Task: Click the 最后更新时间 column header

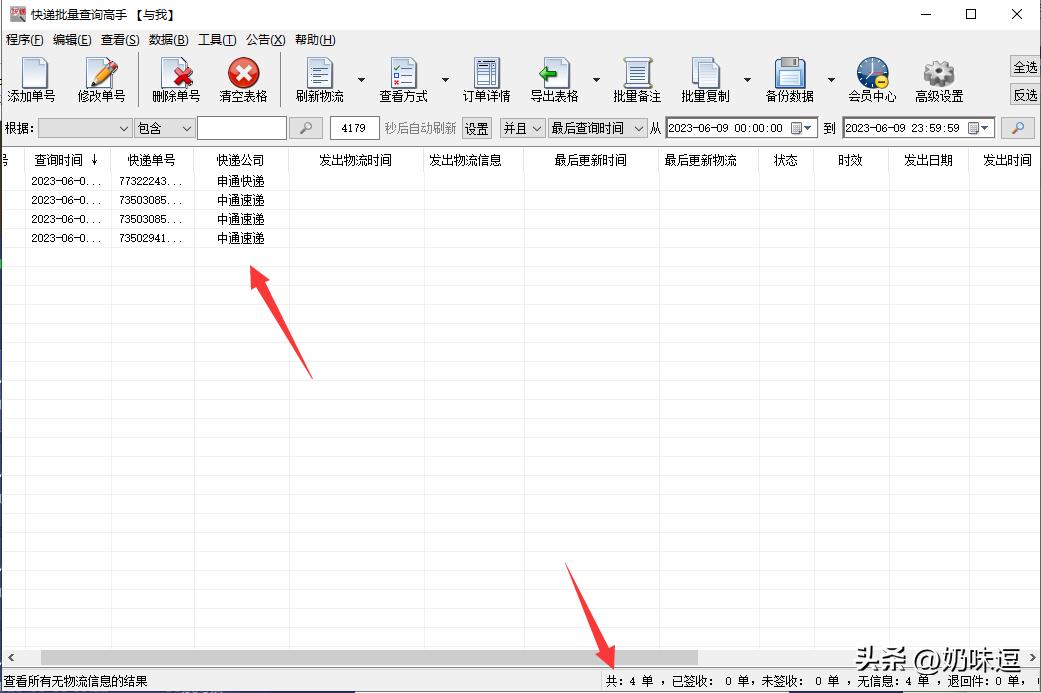Action: [x=591, y=160]
